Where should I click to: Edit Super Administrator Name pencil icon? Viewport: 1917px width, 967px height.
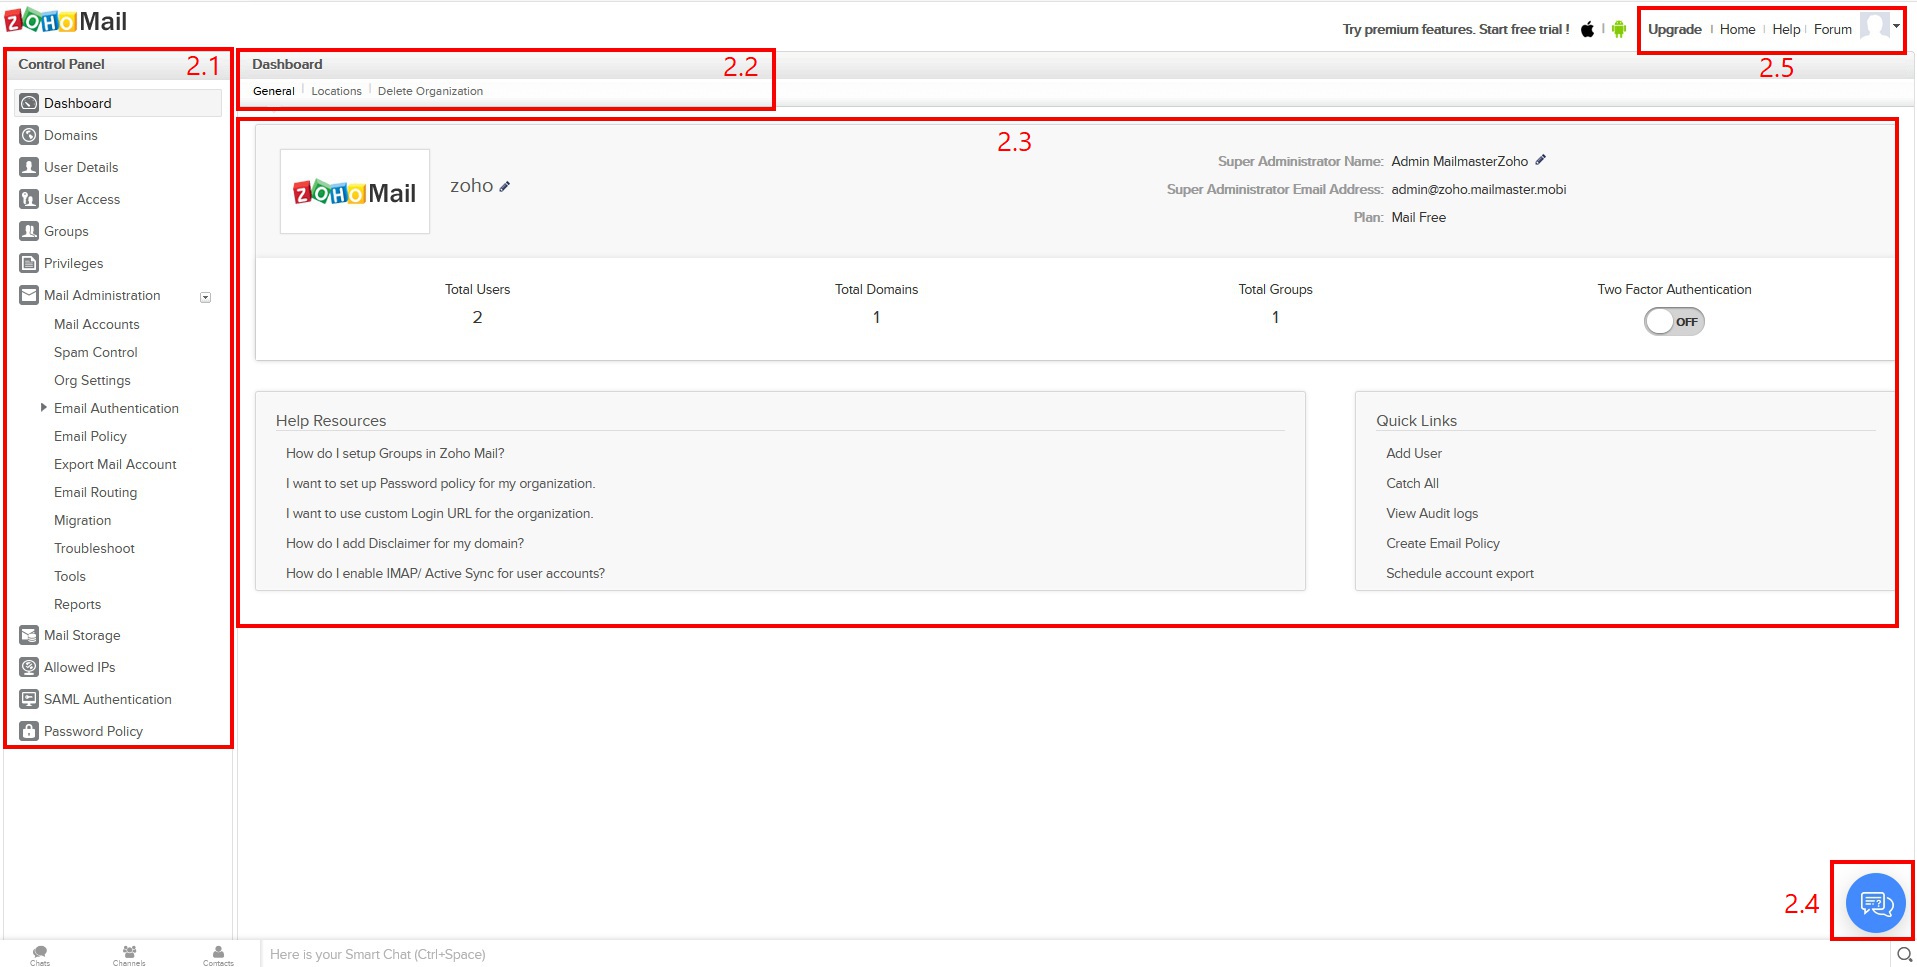[1541, 160]
